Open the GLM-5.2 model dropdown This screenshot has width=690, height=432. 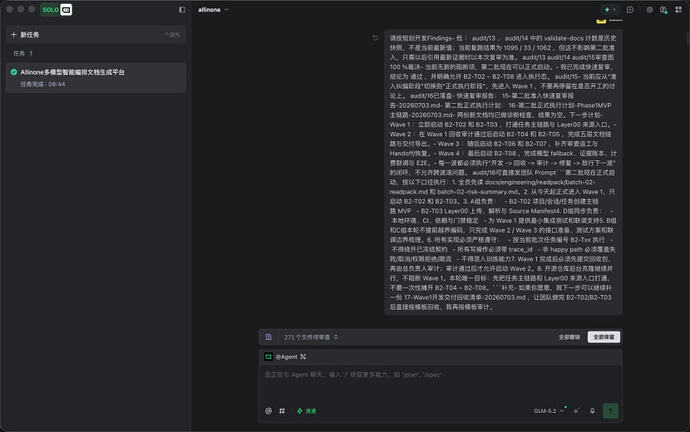tap(548, 411)
